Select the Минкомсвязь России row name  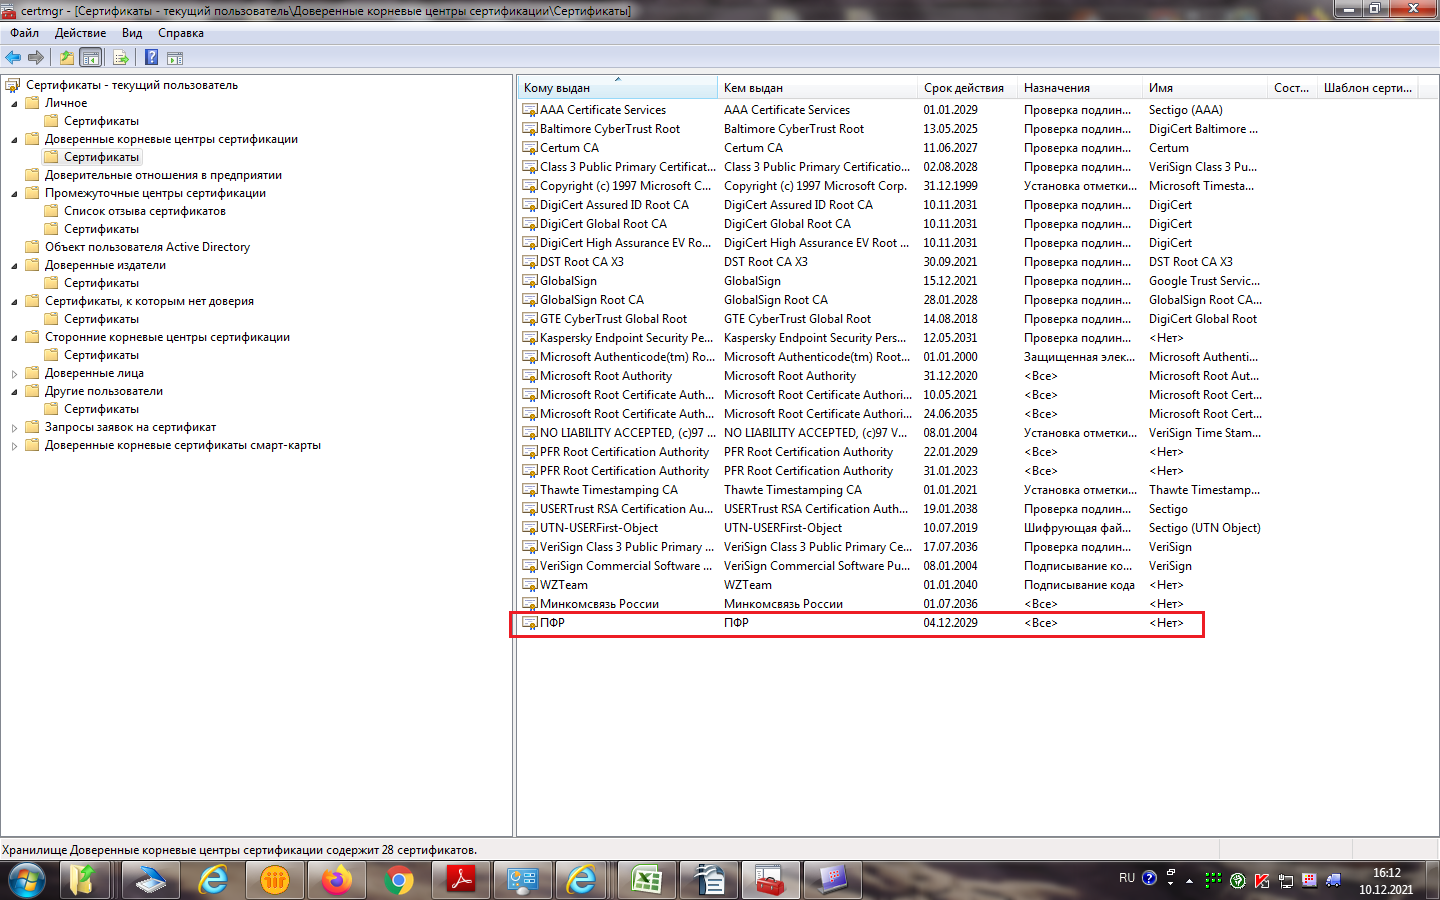point(599,604)
